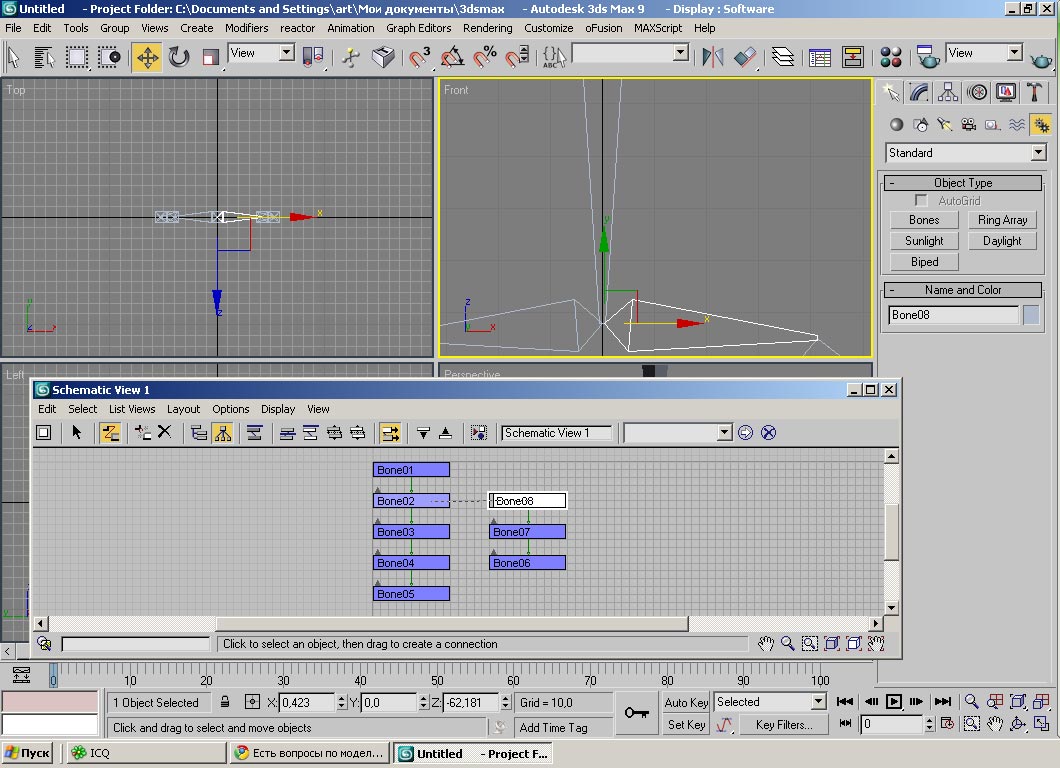Toggle the selection lock padlock

tap(225, 702)
